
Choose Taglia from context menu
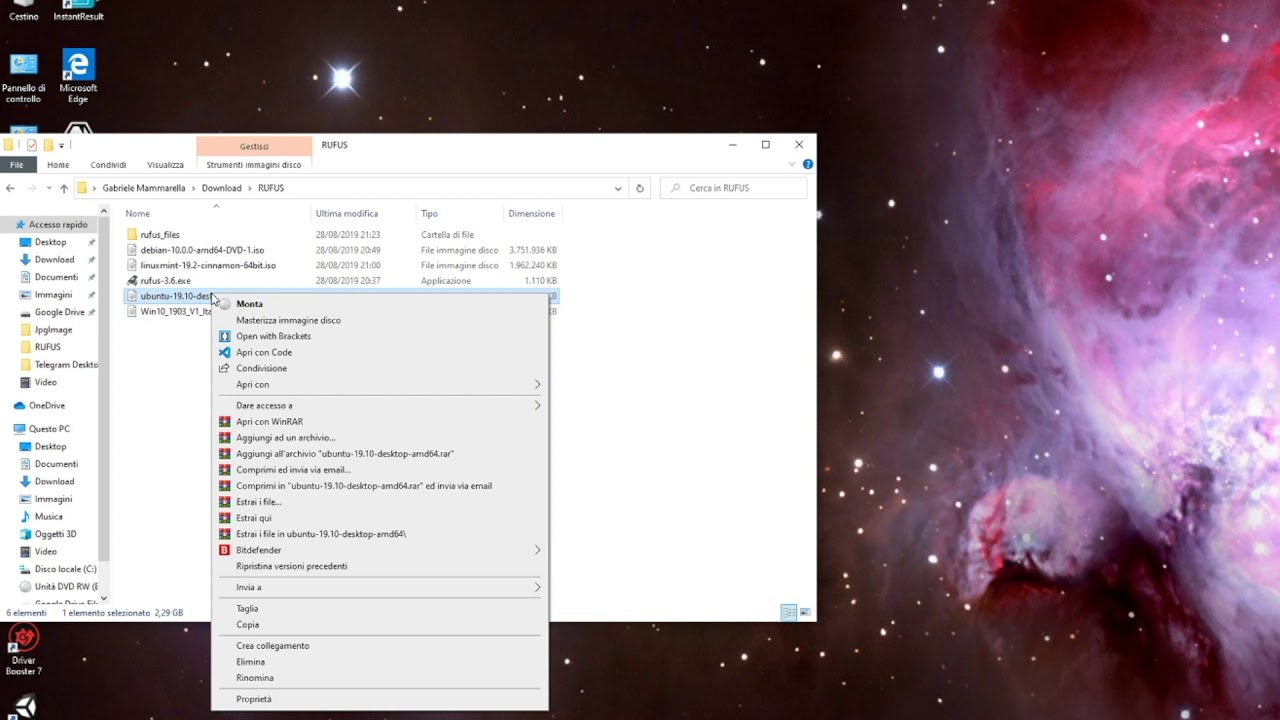pyautogui.click(x=247, y=608)
